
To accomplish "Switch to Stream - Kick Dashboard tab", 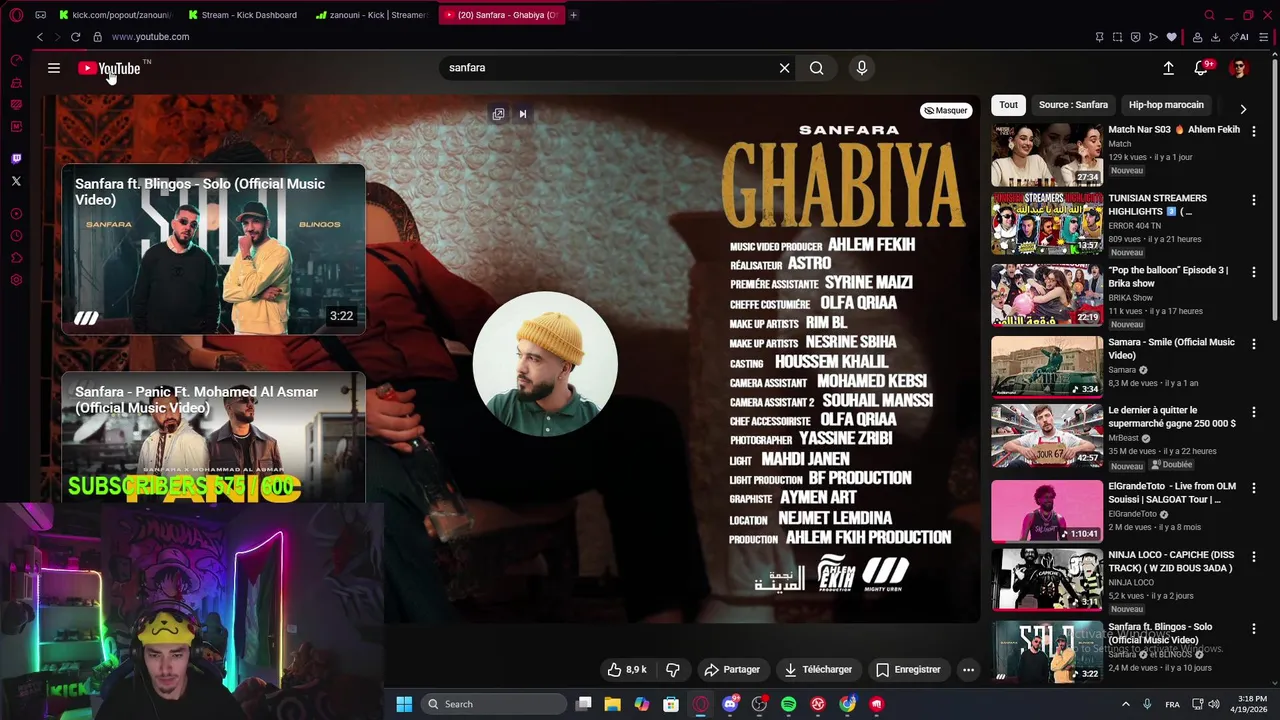I will pos(242,15).
